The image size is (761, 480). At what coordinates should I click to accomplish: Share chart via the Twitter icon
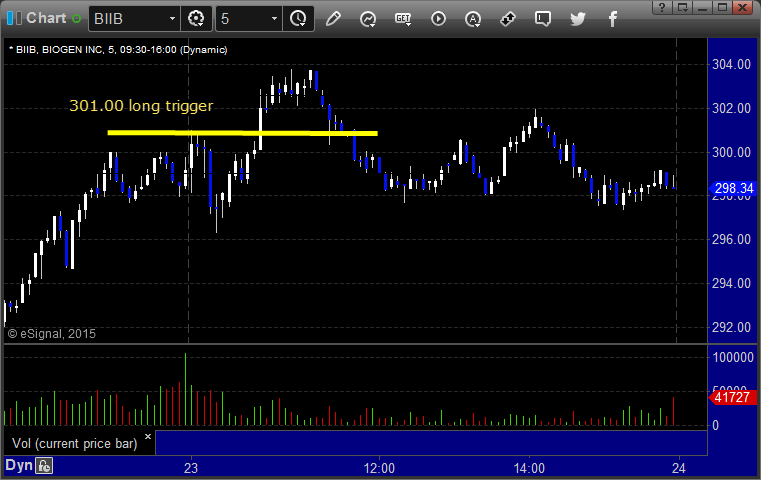[x=578, y=19]
